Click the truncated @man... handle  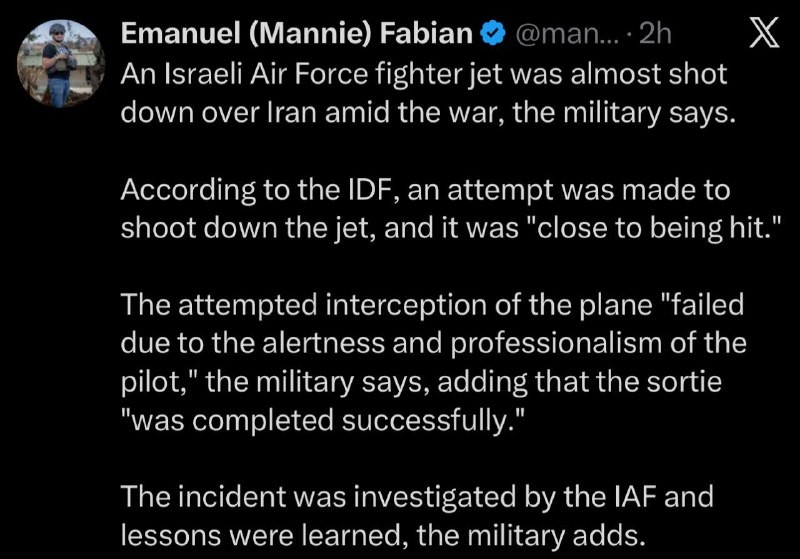pyautogui.click(x=565, y=36)
